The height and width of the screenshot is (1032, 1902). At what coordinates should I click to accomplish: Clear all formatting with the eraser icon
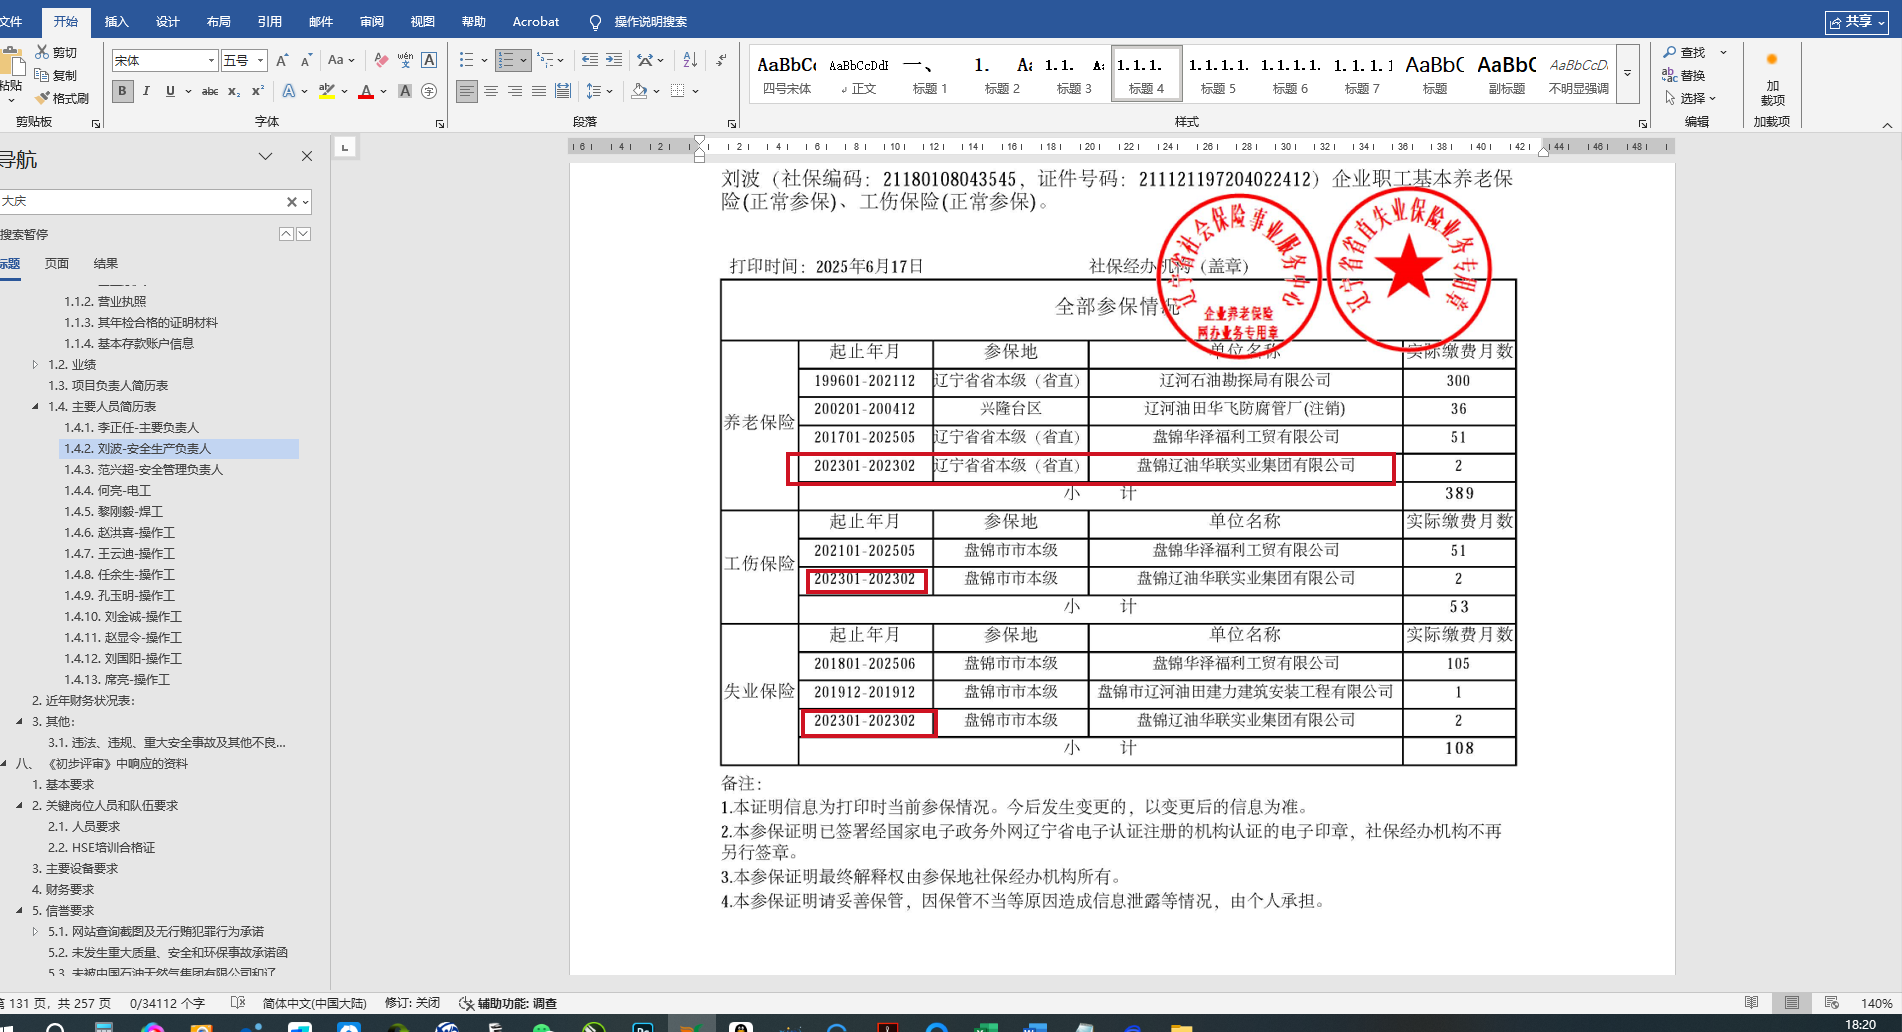tap(381, 61)
